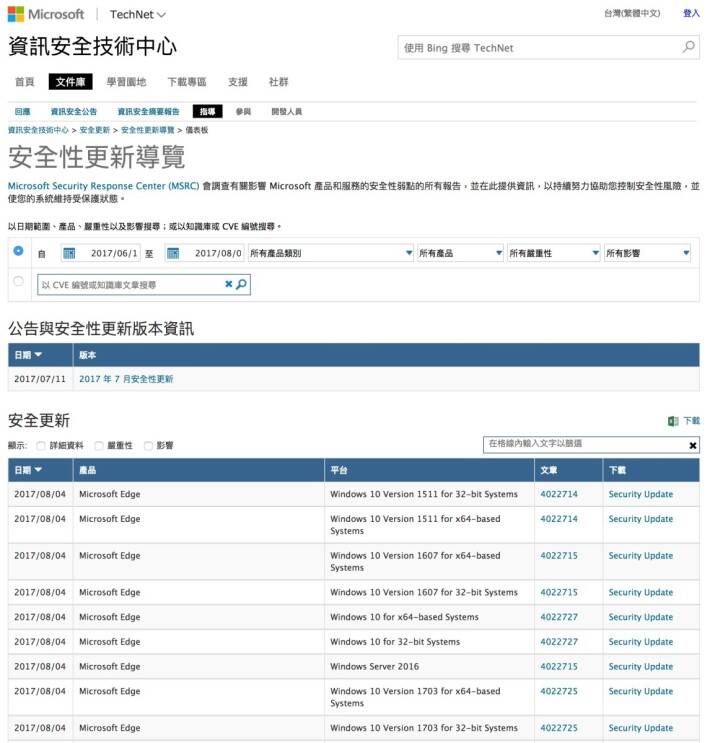Viewport: 710px width, 743px height.
Task: Open the 2017 年 7 月安全性更新 link
Action: pos(126,379)
